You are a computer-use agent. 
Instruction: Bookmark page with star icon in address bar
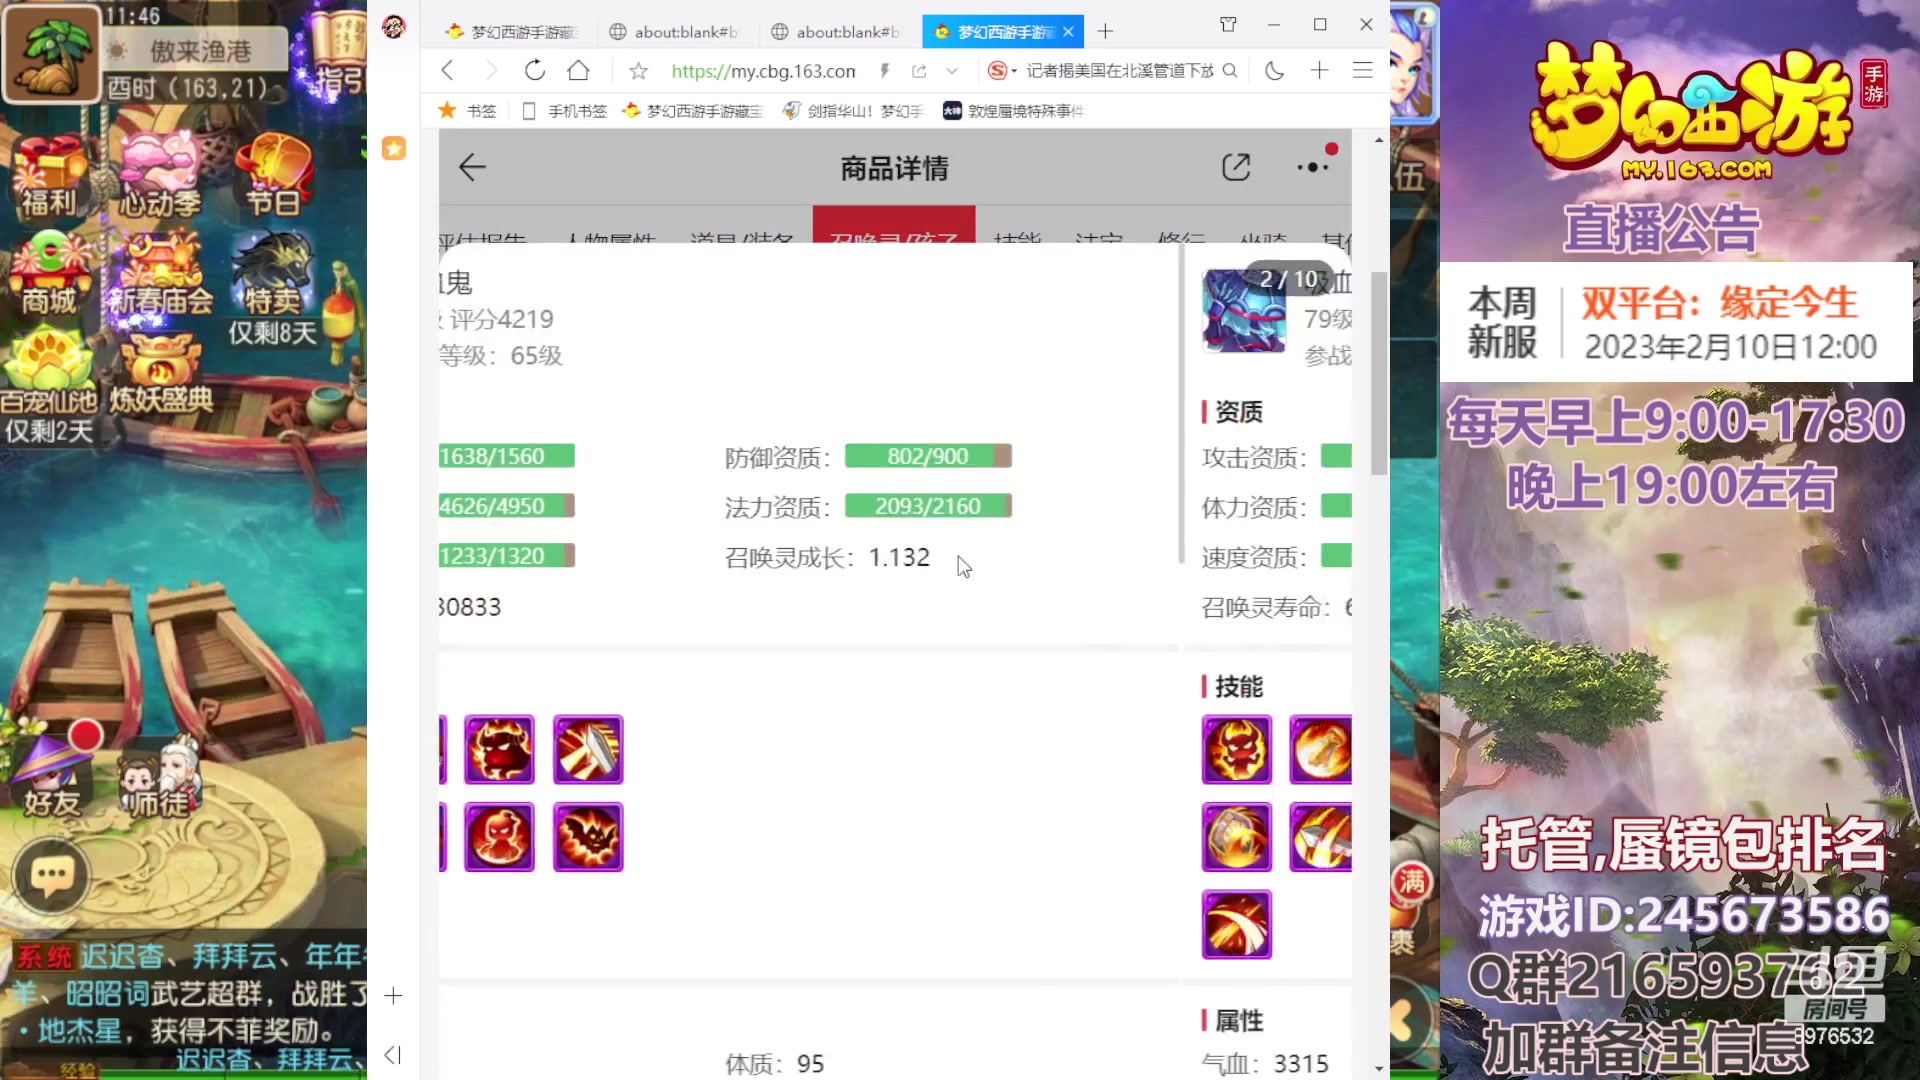tap(638, 71)
